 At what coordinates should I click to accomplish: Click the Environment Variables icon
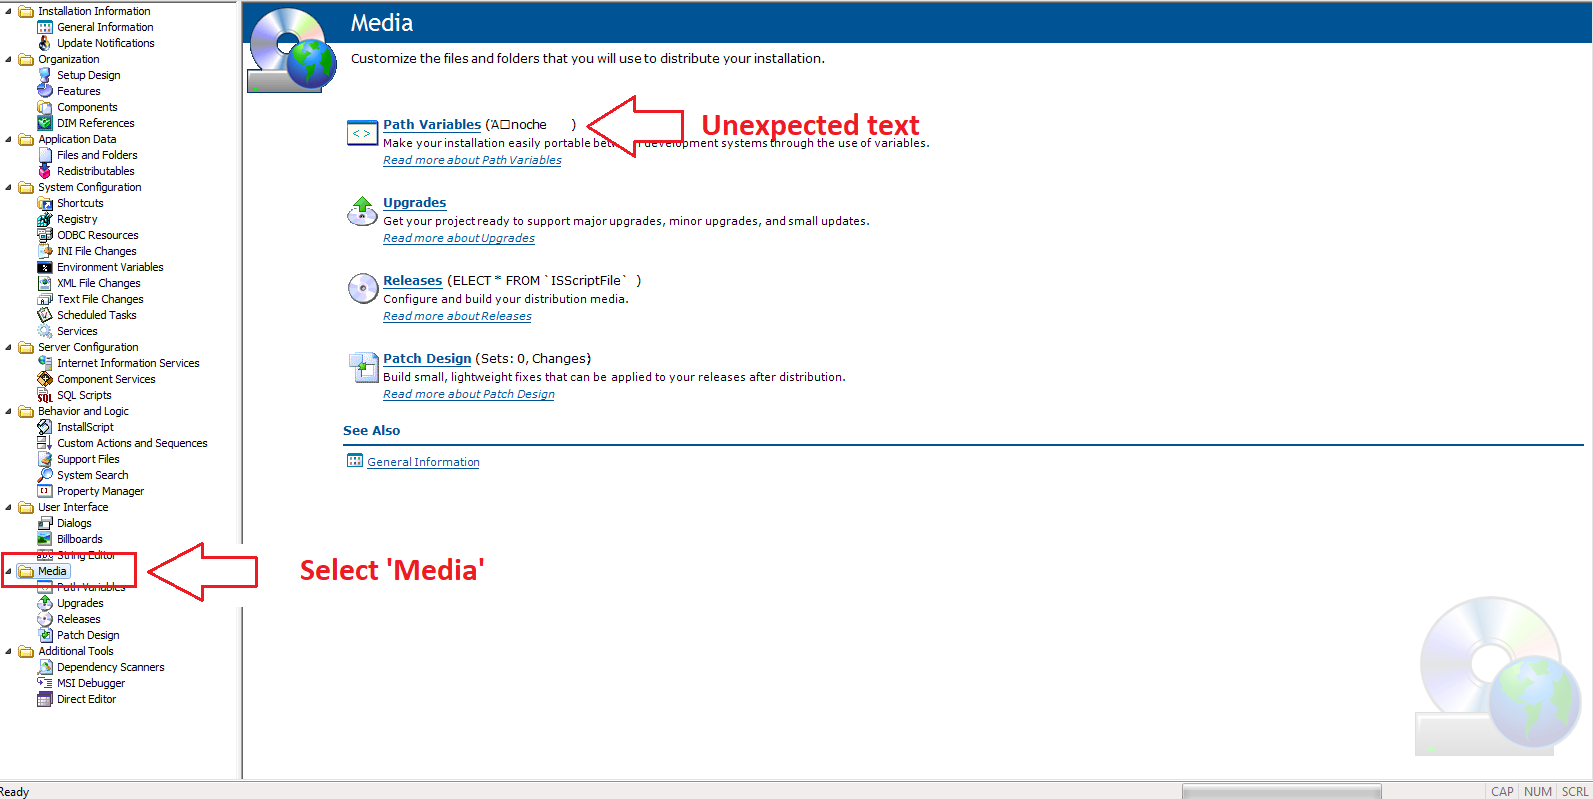click(x=45, y=267)
